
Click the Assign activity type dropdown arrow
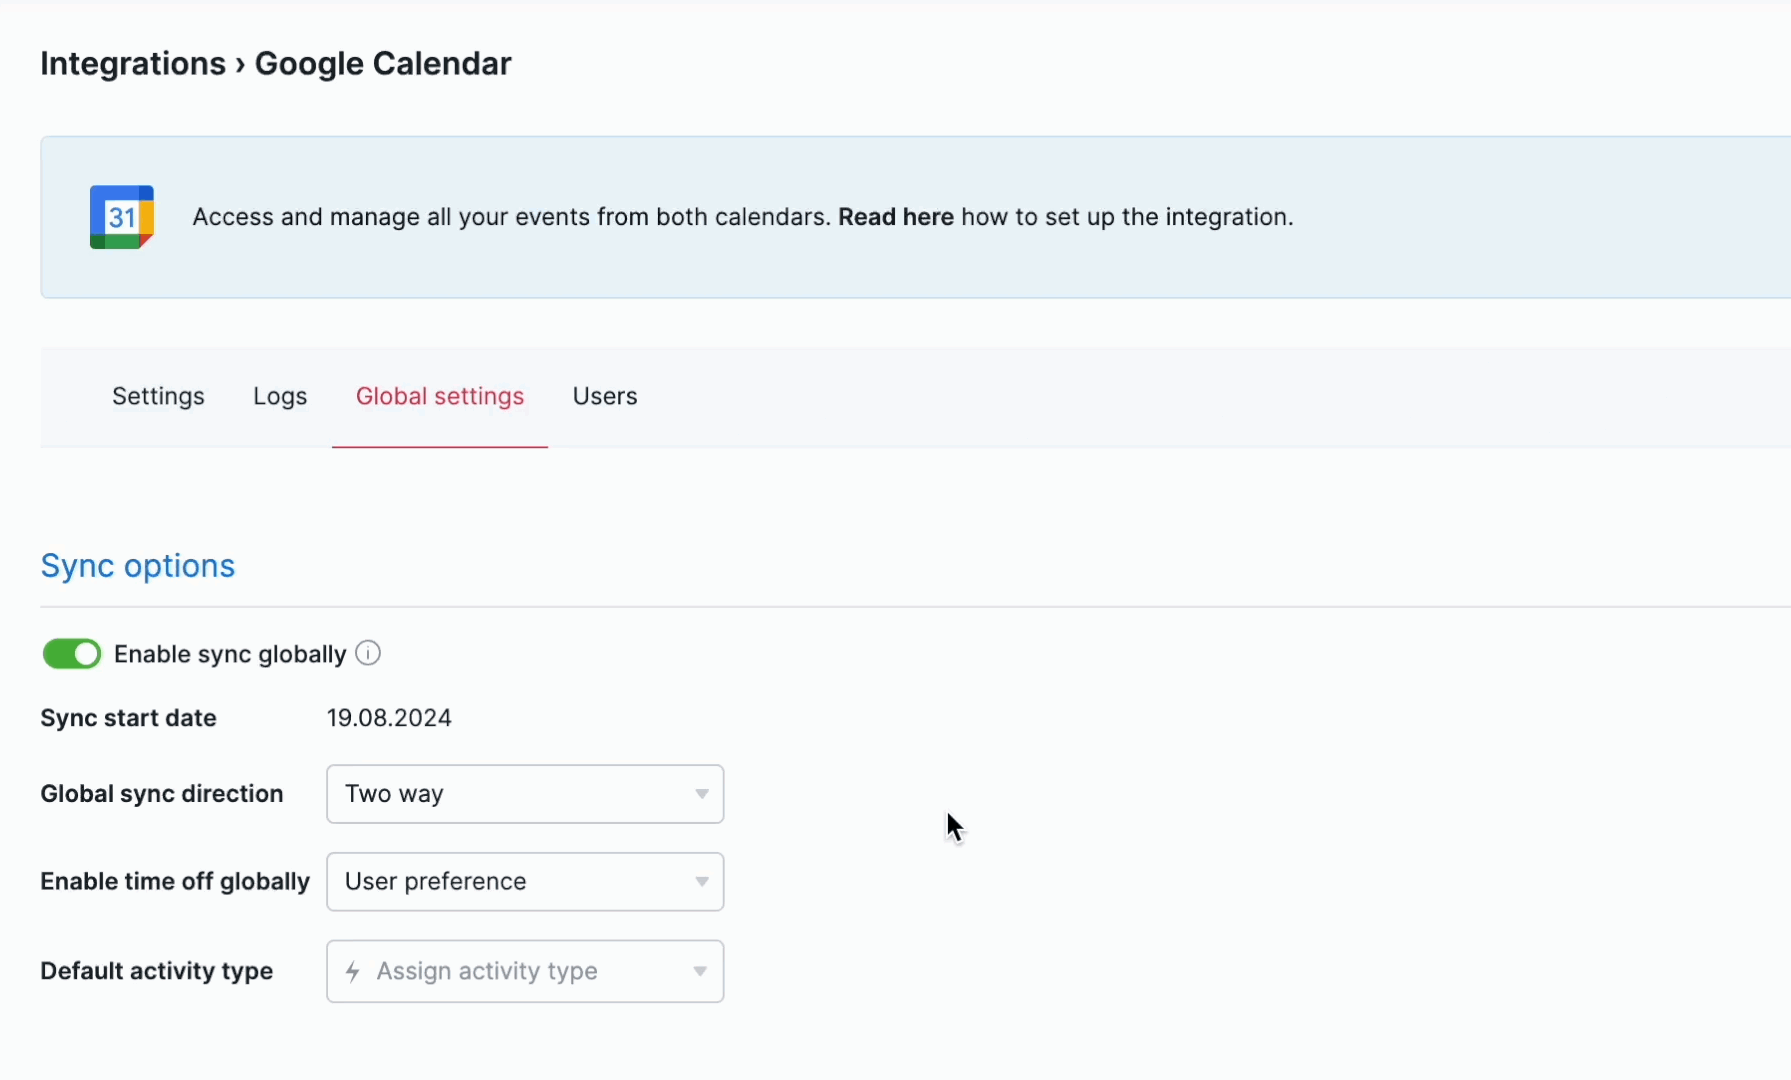click(x=700, y=971)
